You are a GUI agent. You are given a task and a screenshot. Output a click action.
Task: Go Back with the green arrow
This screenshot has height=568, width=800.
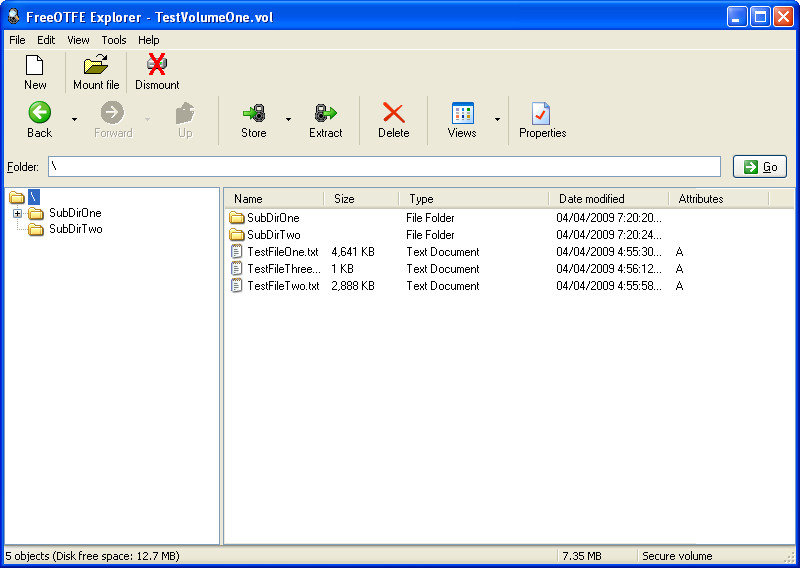pos(39,112)
